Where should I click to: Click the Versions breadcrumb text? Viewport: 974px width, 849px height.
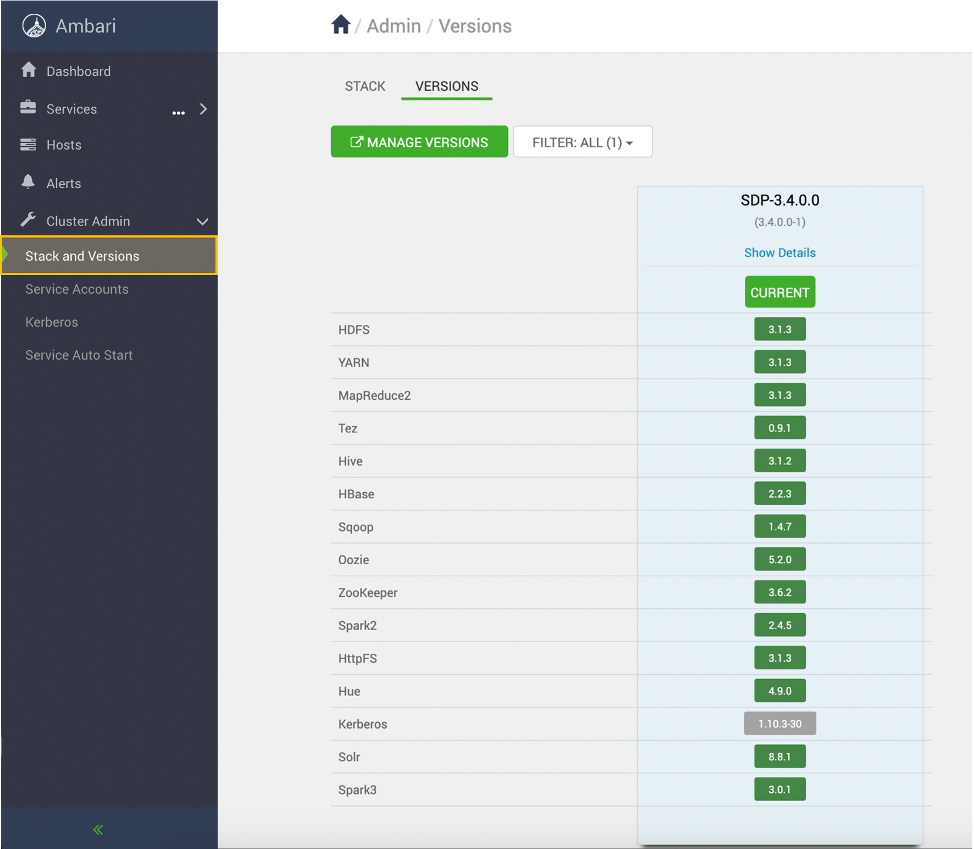click(x=475, y=26)
